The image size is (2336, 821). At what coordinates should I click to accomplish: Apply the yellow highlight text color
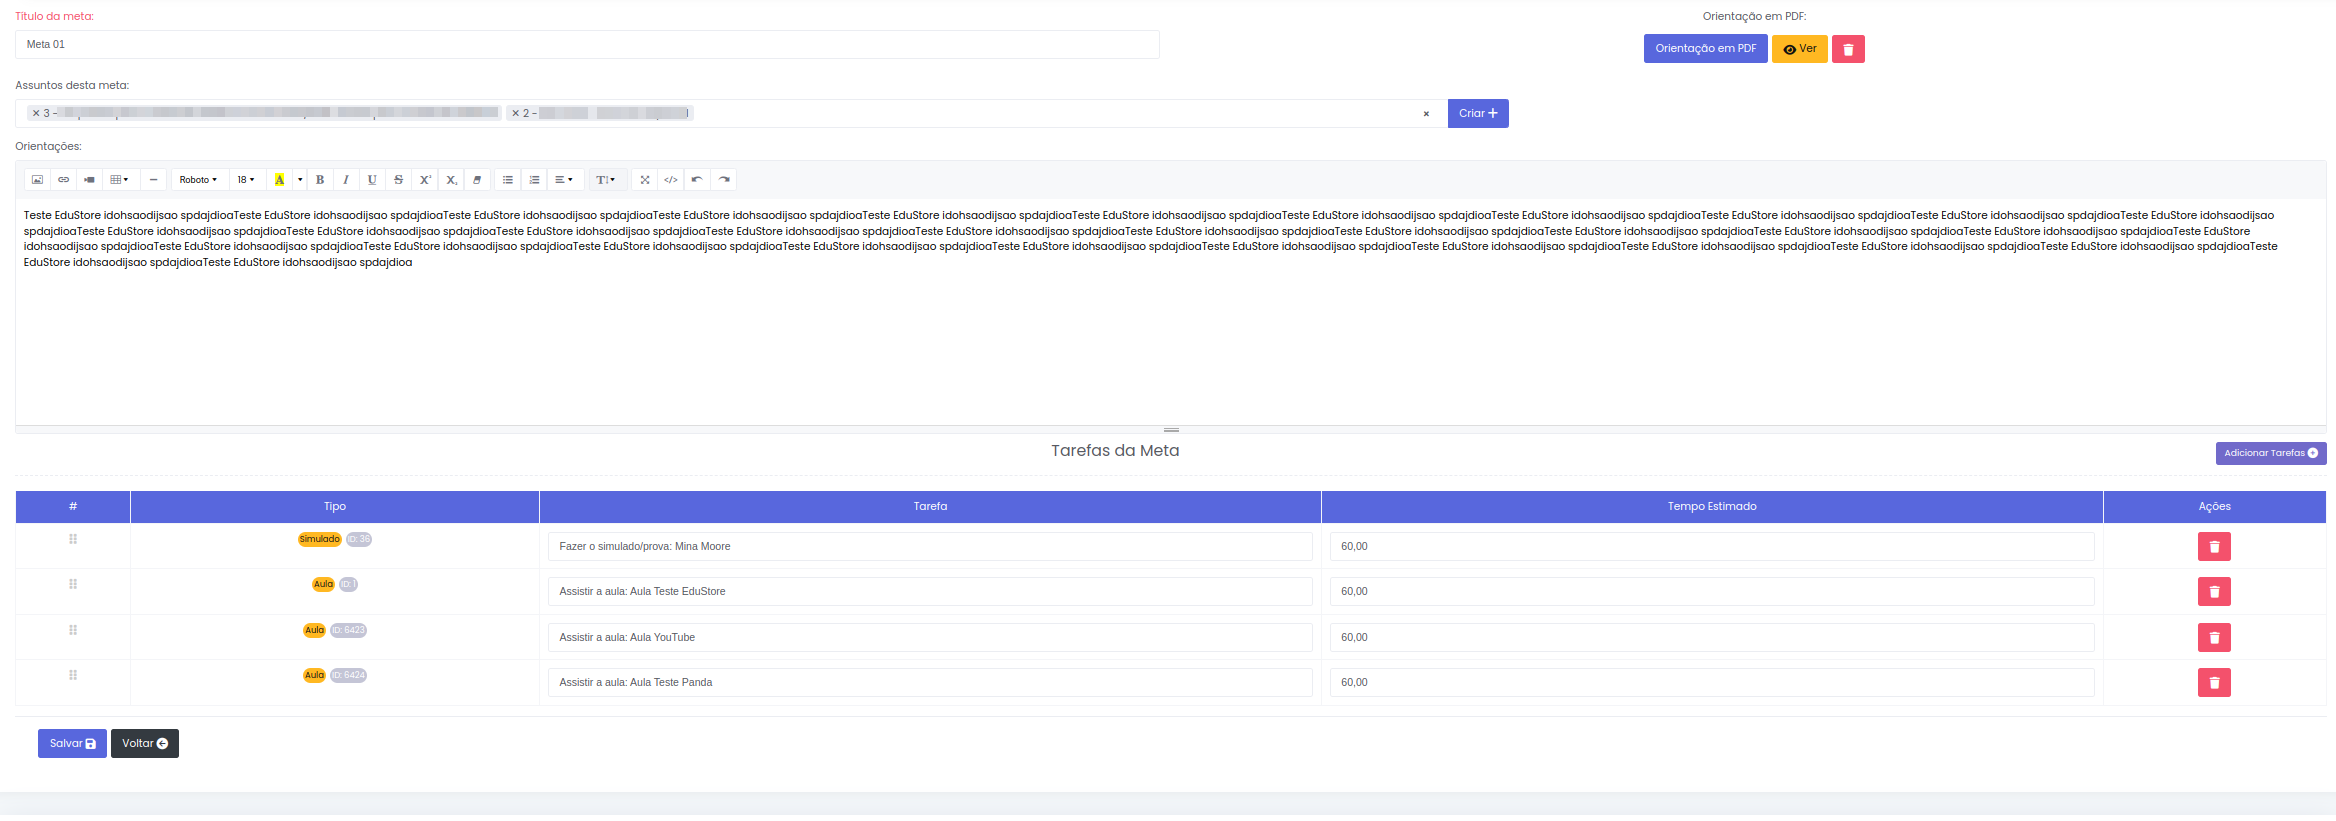point(280,180)
